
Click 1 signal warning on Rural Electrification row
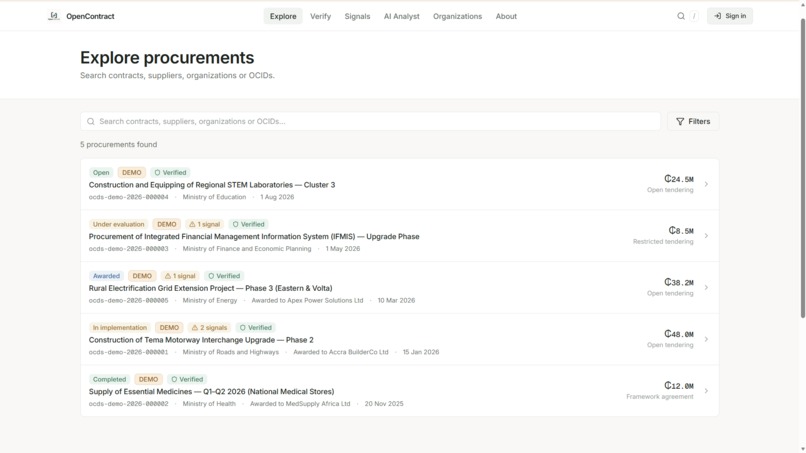(x=180, y=276)
